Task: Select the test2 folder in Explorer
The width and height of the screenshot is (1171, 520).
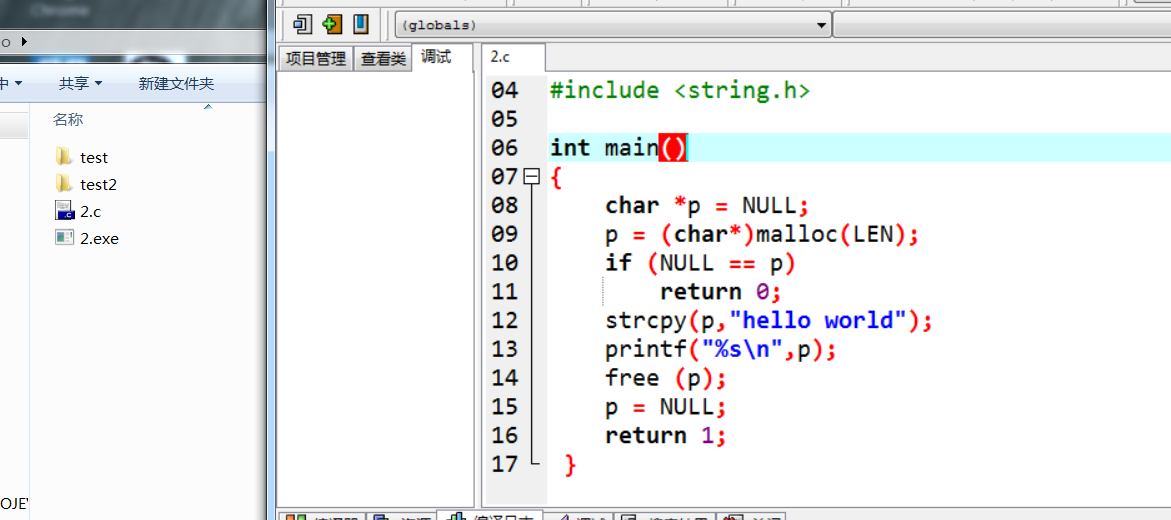Action: click(86, 185)
